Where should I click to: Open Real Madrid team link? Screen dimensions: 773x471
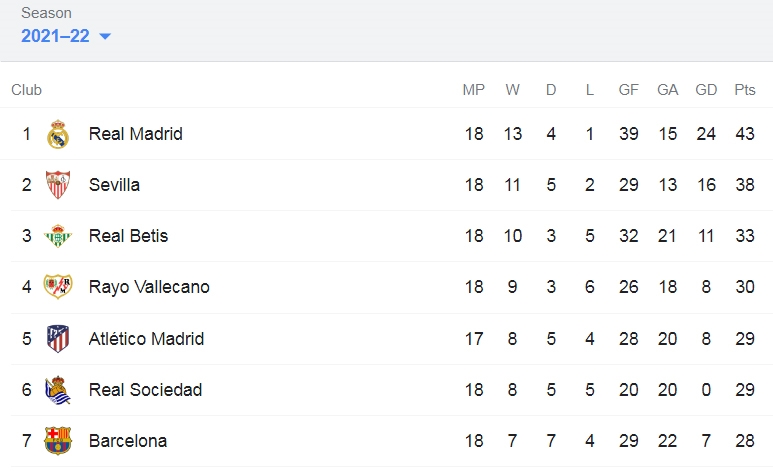(x=136, y=134)
